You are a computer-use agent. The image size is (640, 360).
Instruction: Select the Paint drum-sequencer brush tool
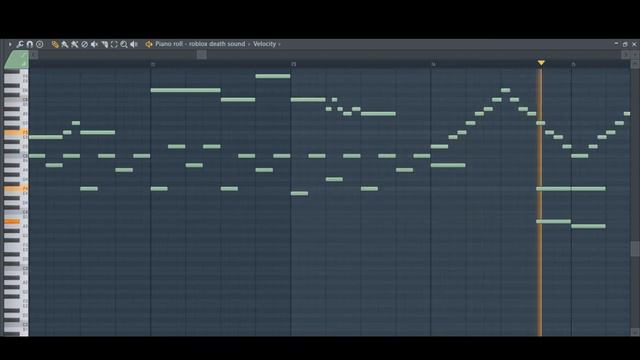[74, 44]
